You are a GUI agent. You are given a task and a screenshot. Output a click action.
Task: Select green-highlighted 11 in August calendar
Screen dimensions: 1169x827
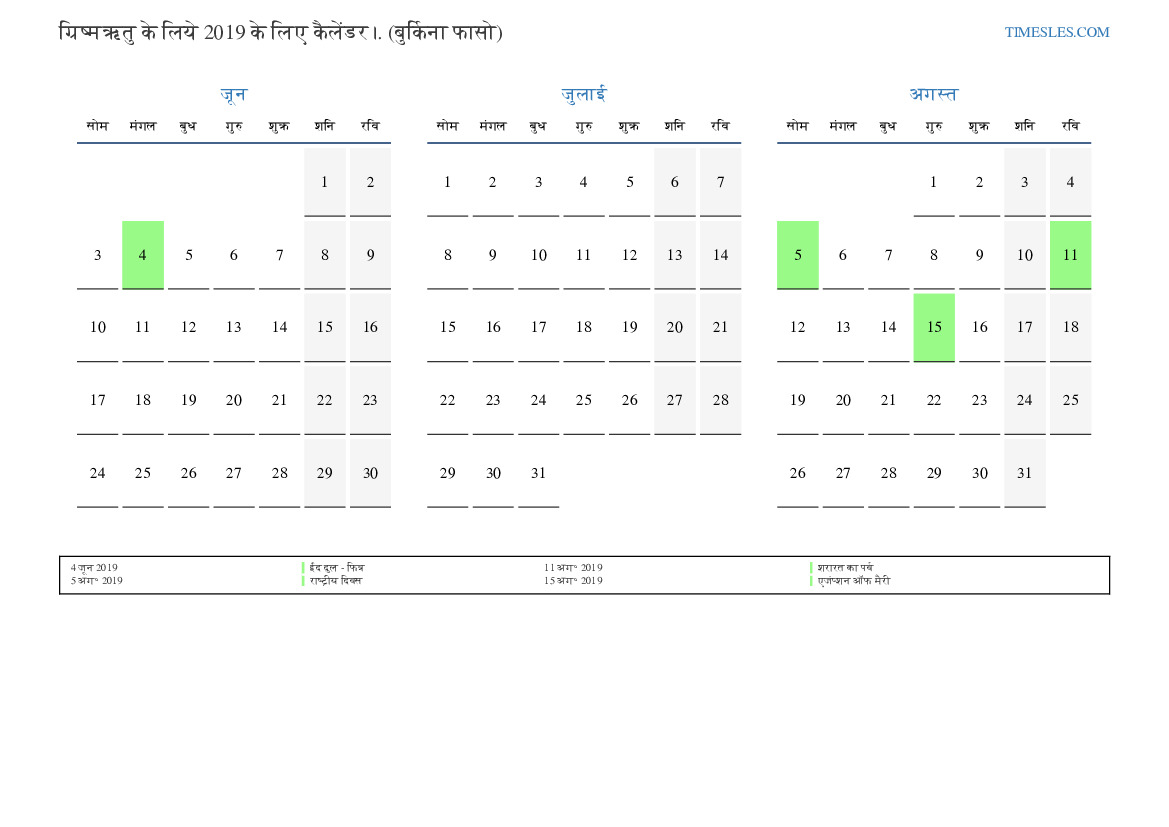pos(1070,255)
